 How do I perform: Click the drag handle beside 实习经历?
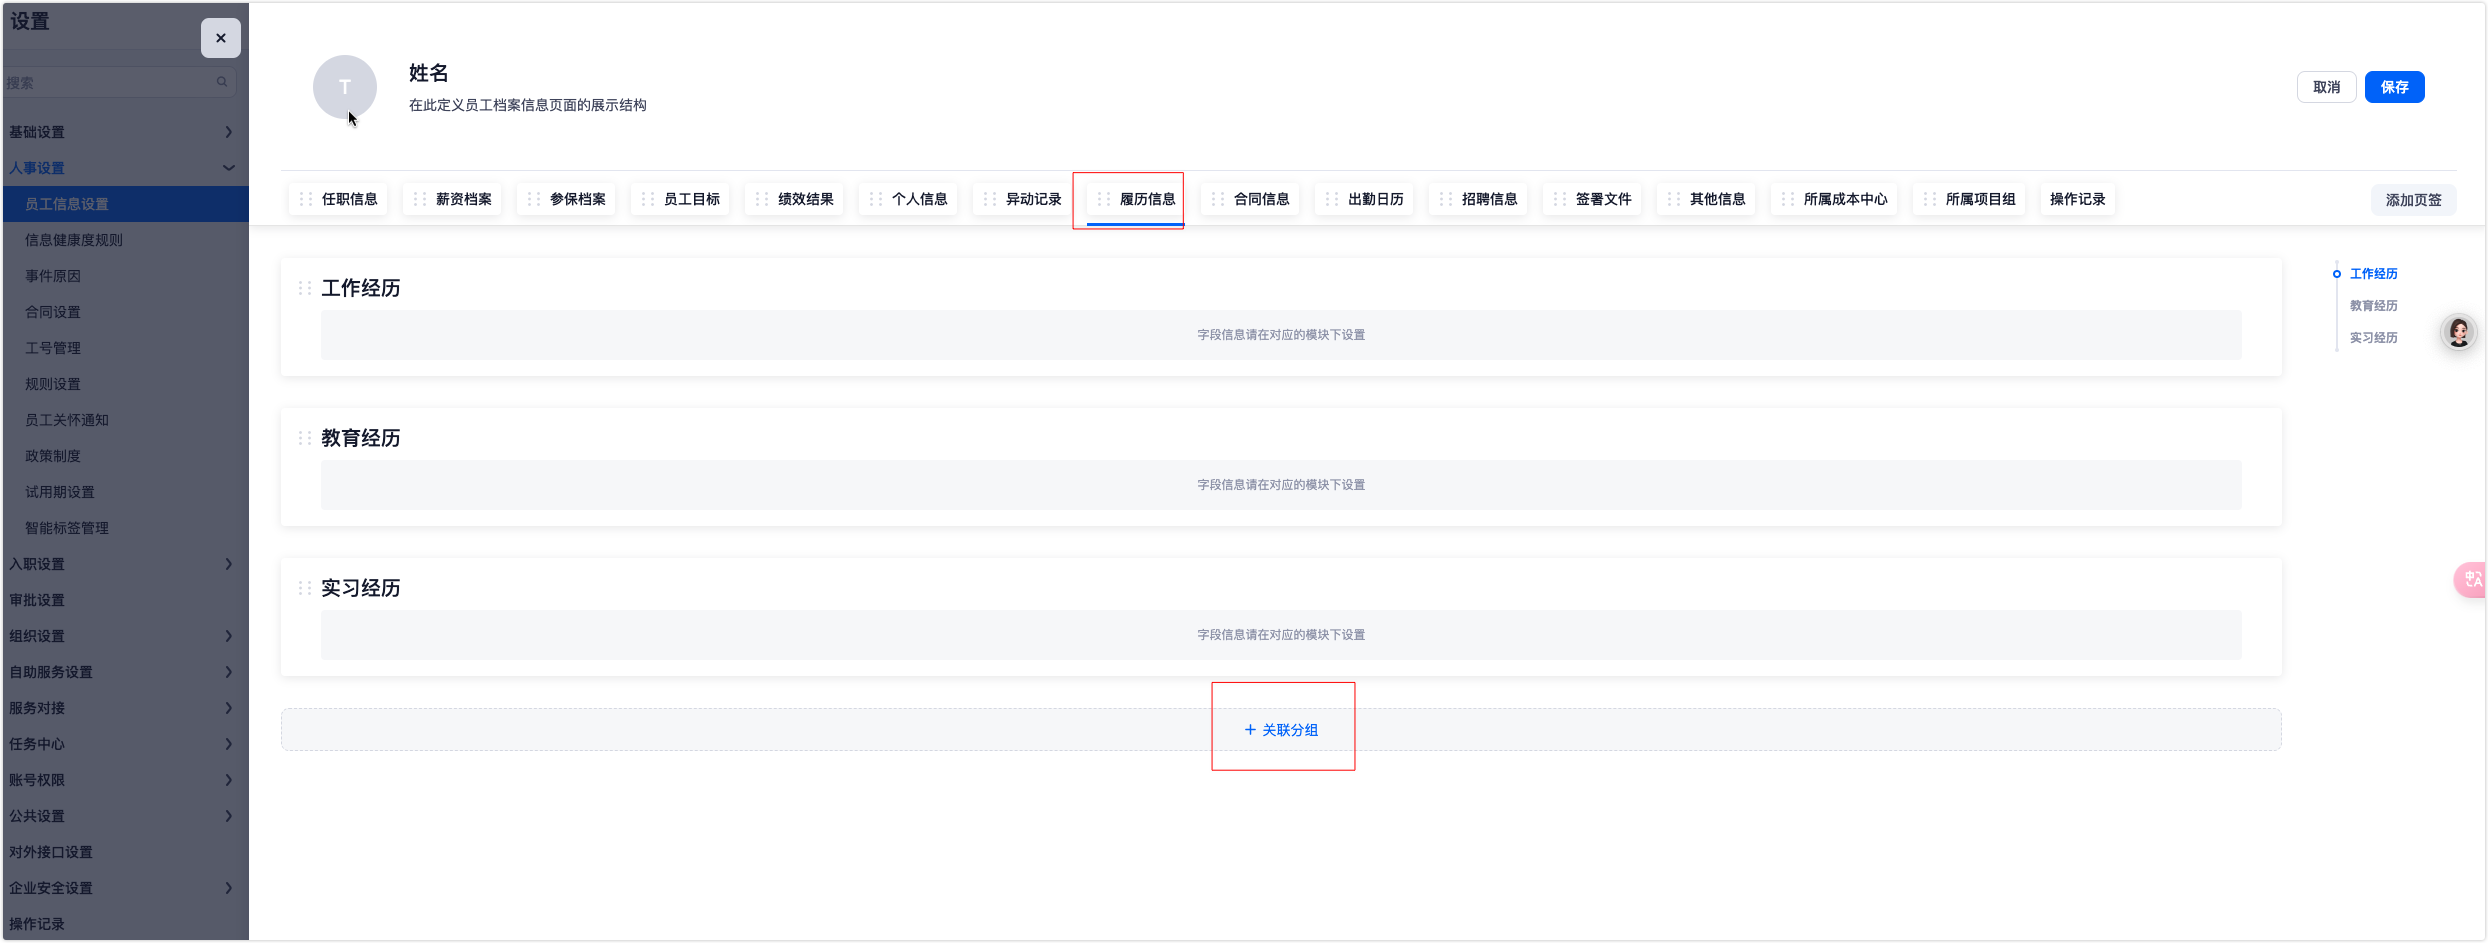click(305, 588)
